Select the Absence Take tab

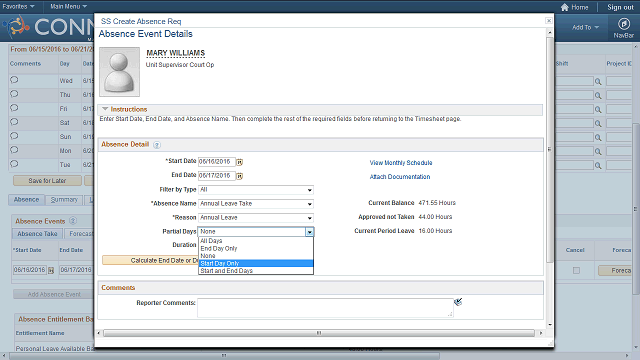pos(37,233)
